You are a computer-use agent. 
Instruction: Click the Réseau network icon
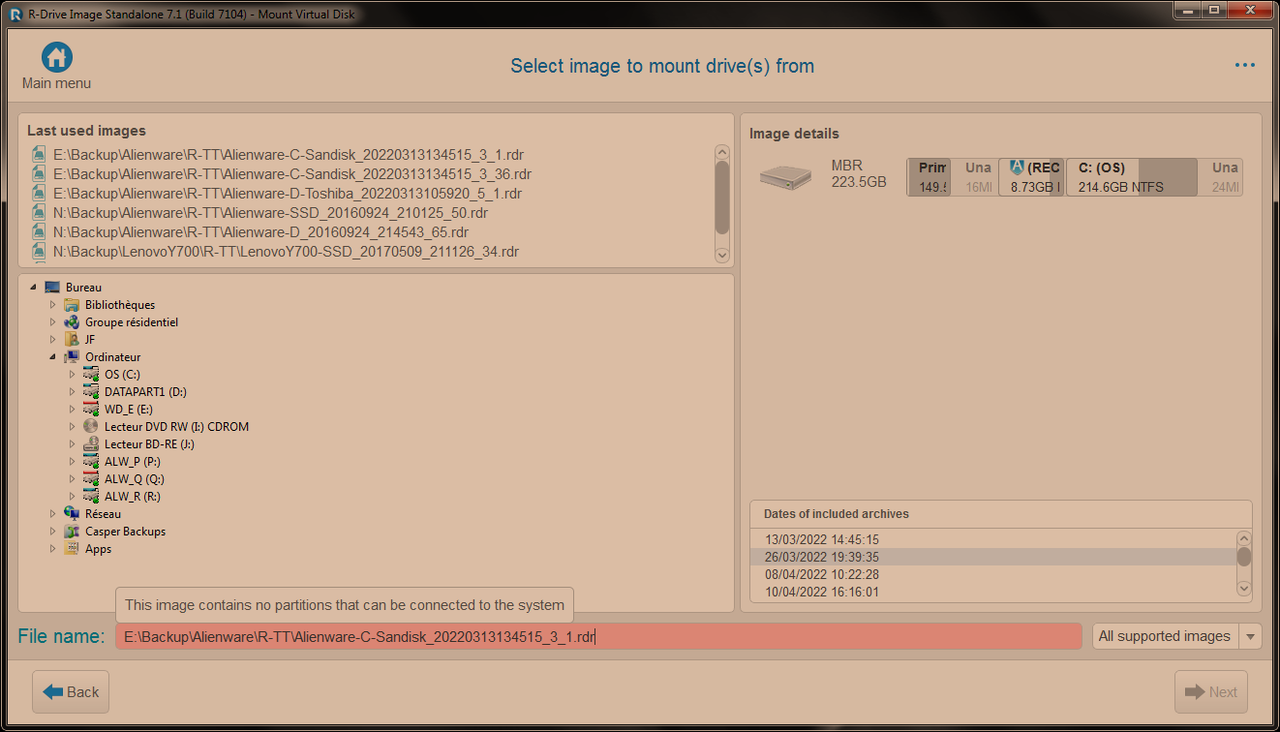72,514
